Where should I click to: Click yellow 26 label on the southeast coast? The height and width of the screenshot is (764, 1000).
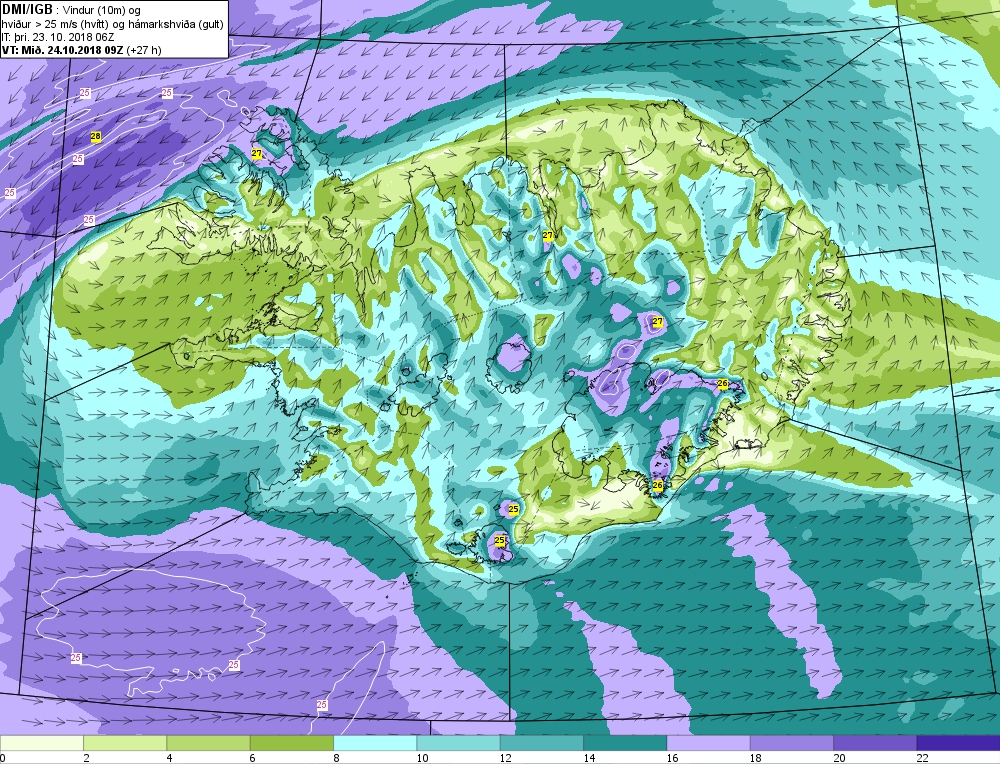(658, 485)
